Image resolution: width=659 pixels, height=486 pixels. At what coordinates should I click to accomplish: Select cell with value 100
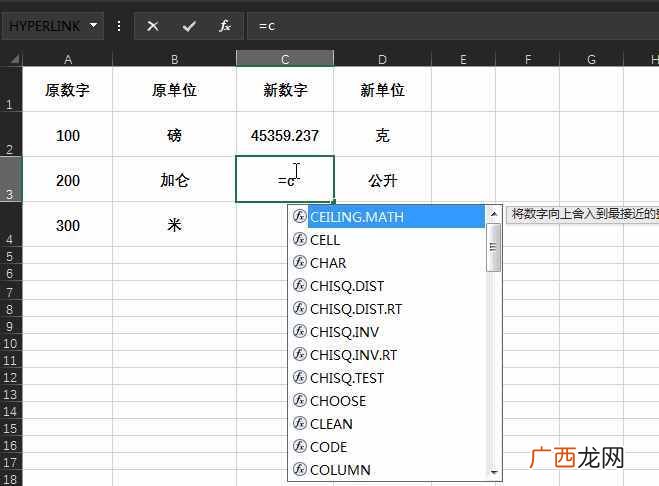point(68,135)
